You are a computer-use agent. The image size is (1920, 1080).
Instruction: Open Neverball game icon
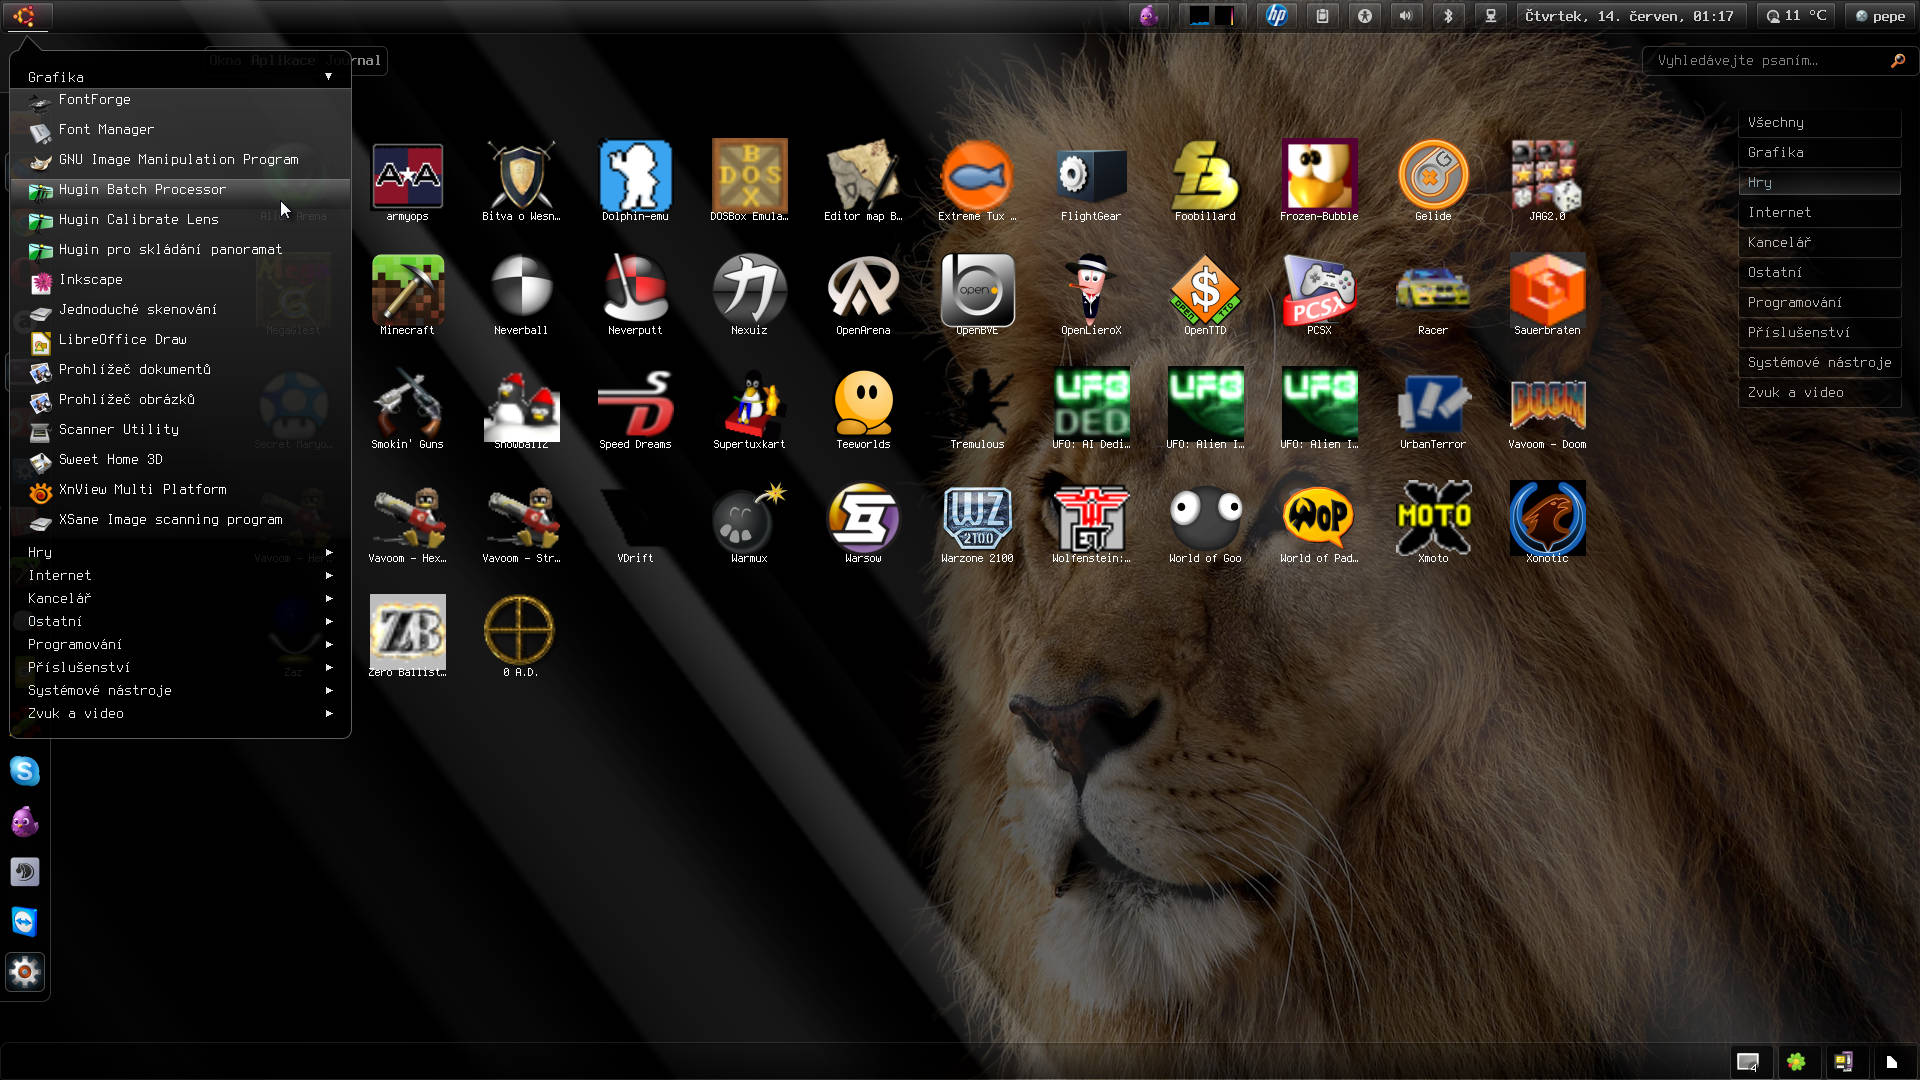521,290
